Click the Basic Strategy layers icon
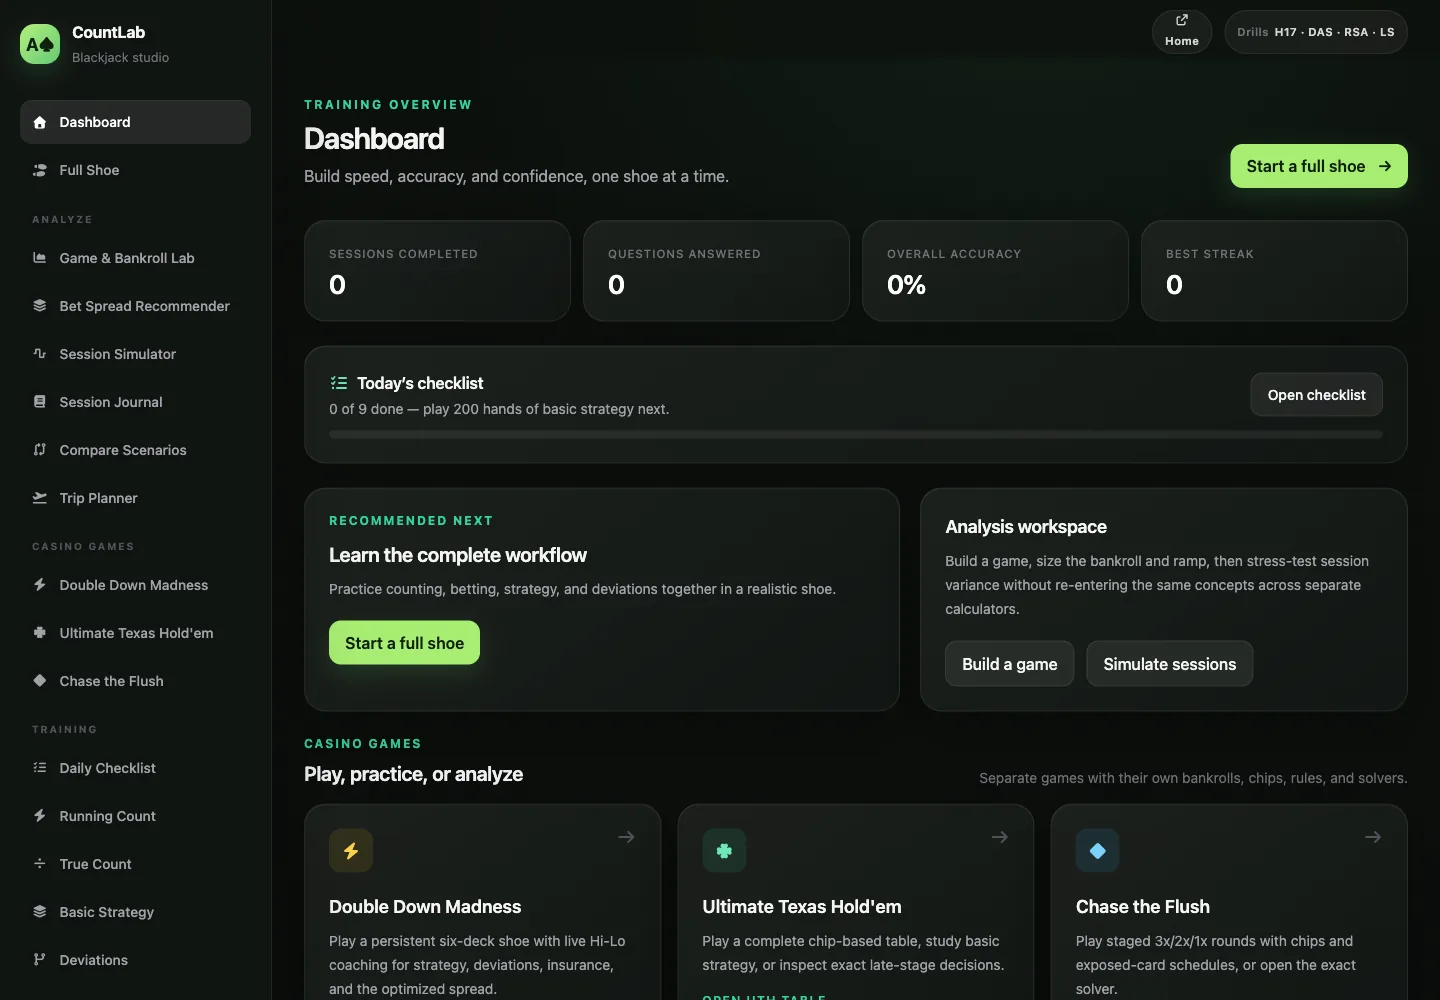Screen dimensions: 1440x1000 pyautogui.click(x=40, y=912)
